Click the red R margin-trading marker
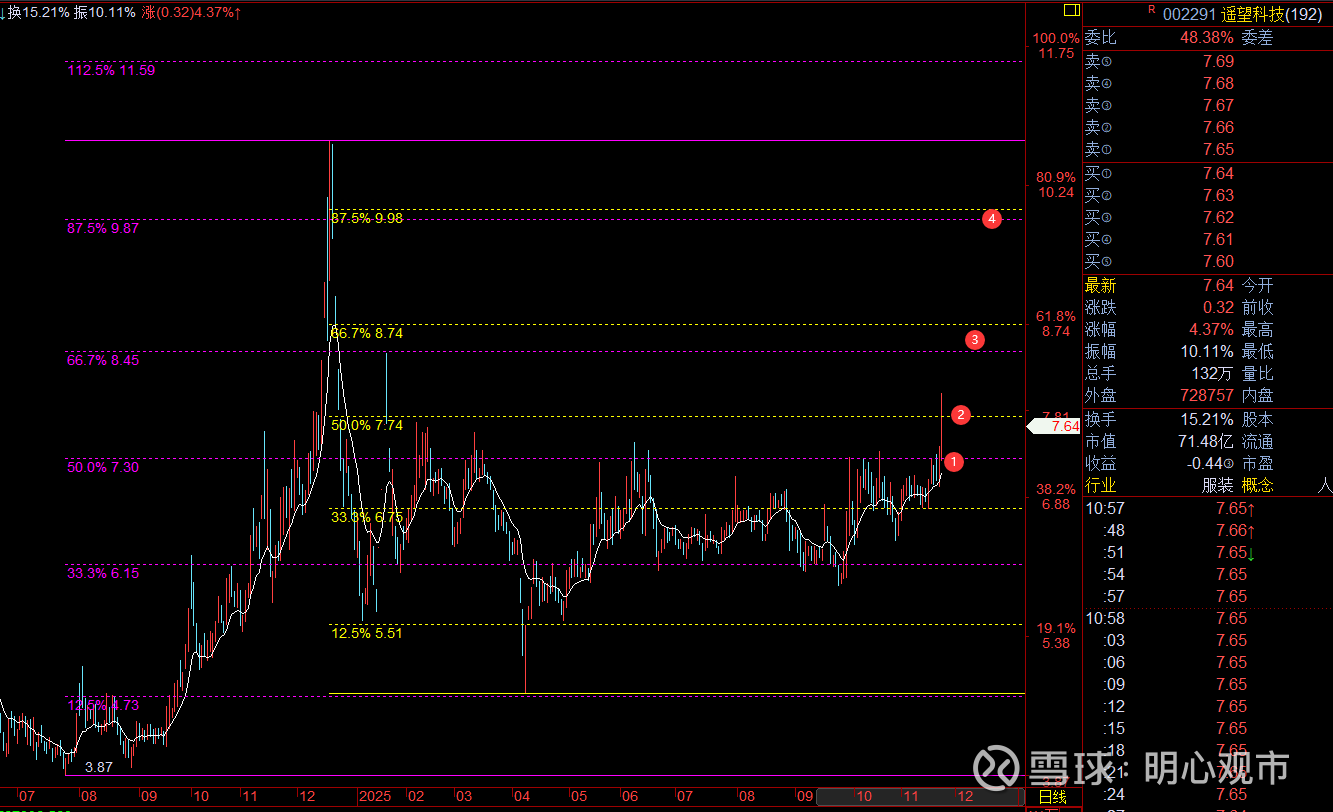The image size is (1333, 812). tap(1151, 10)
